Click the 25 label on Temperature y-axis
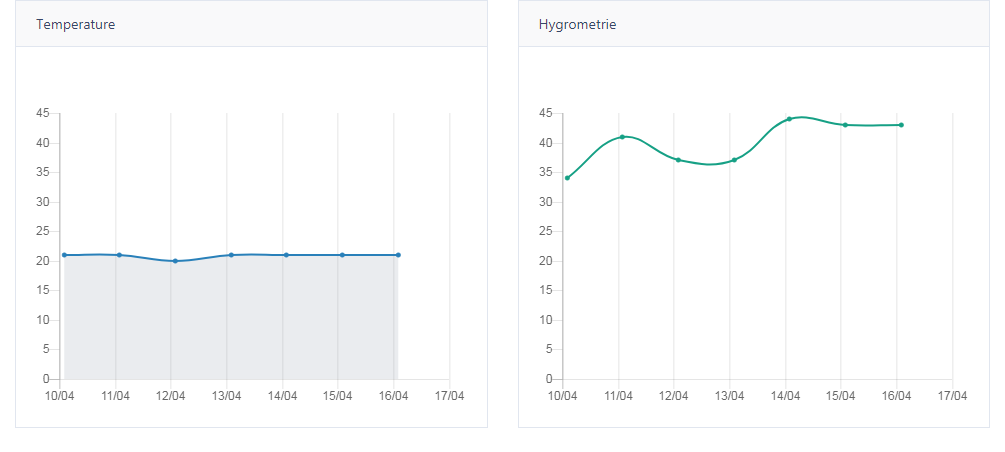 tap(43, 231)
